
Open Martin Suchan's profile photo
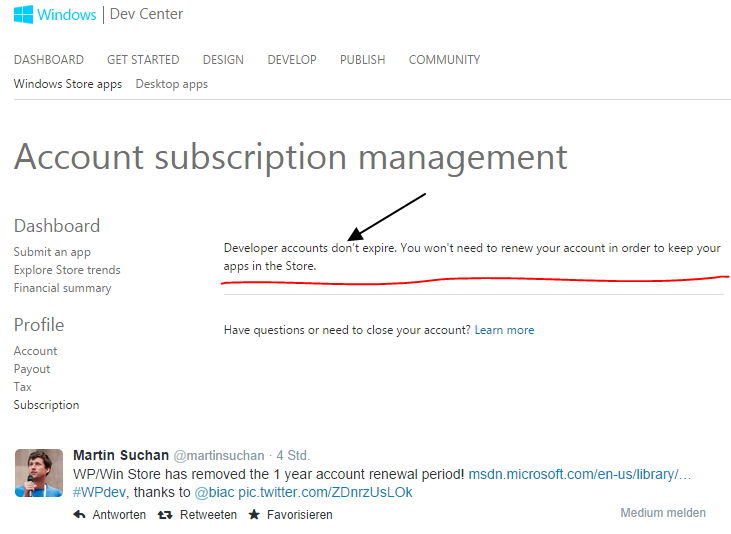(39, 473)
